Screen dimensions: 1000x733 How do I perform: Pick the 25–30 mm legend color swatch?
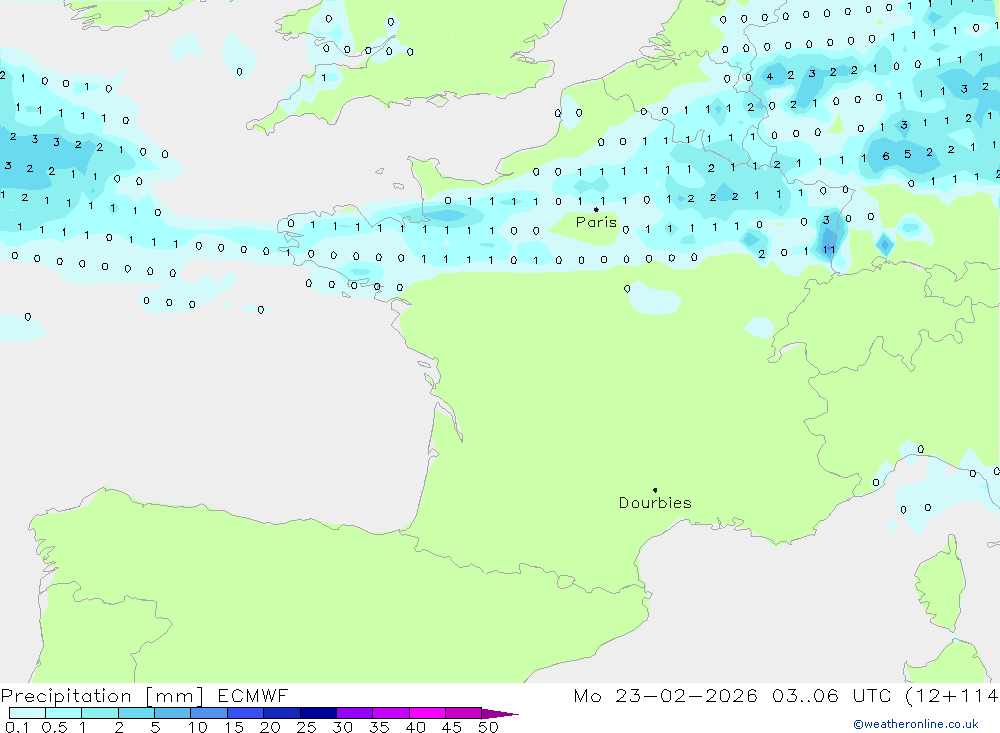point(318,713)
